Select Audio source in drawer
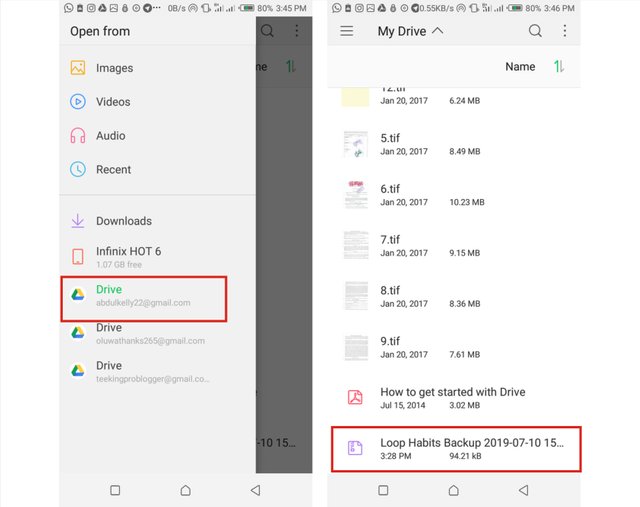 pos(158,136)
